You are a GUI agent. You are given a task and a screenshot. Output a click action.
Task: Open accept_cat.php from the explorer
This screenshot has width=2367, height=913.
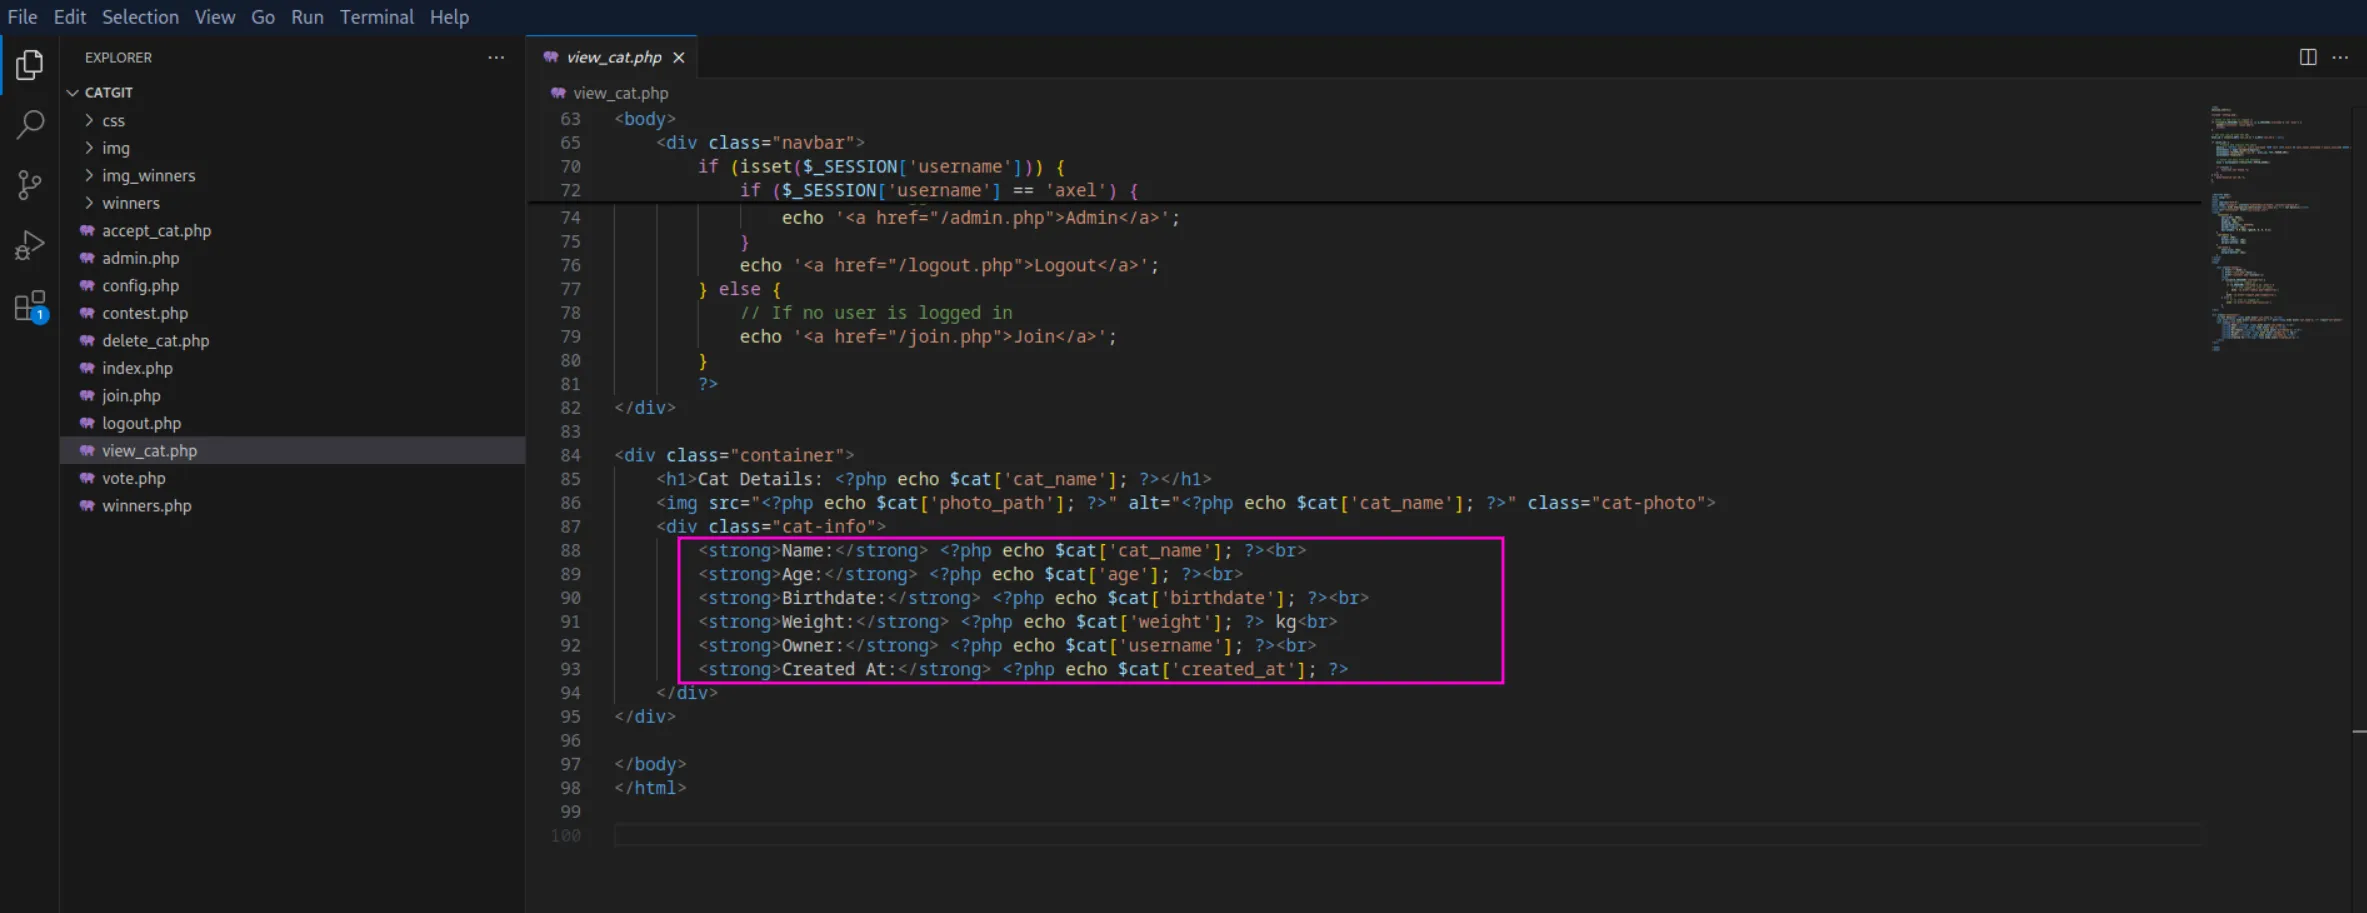point(157,231)
